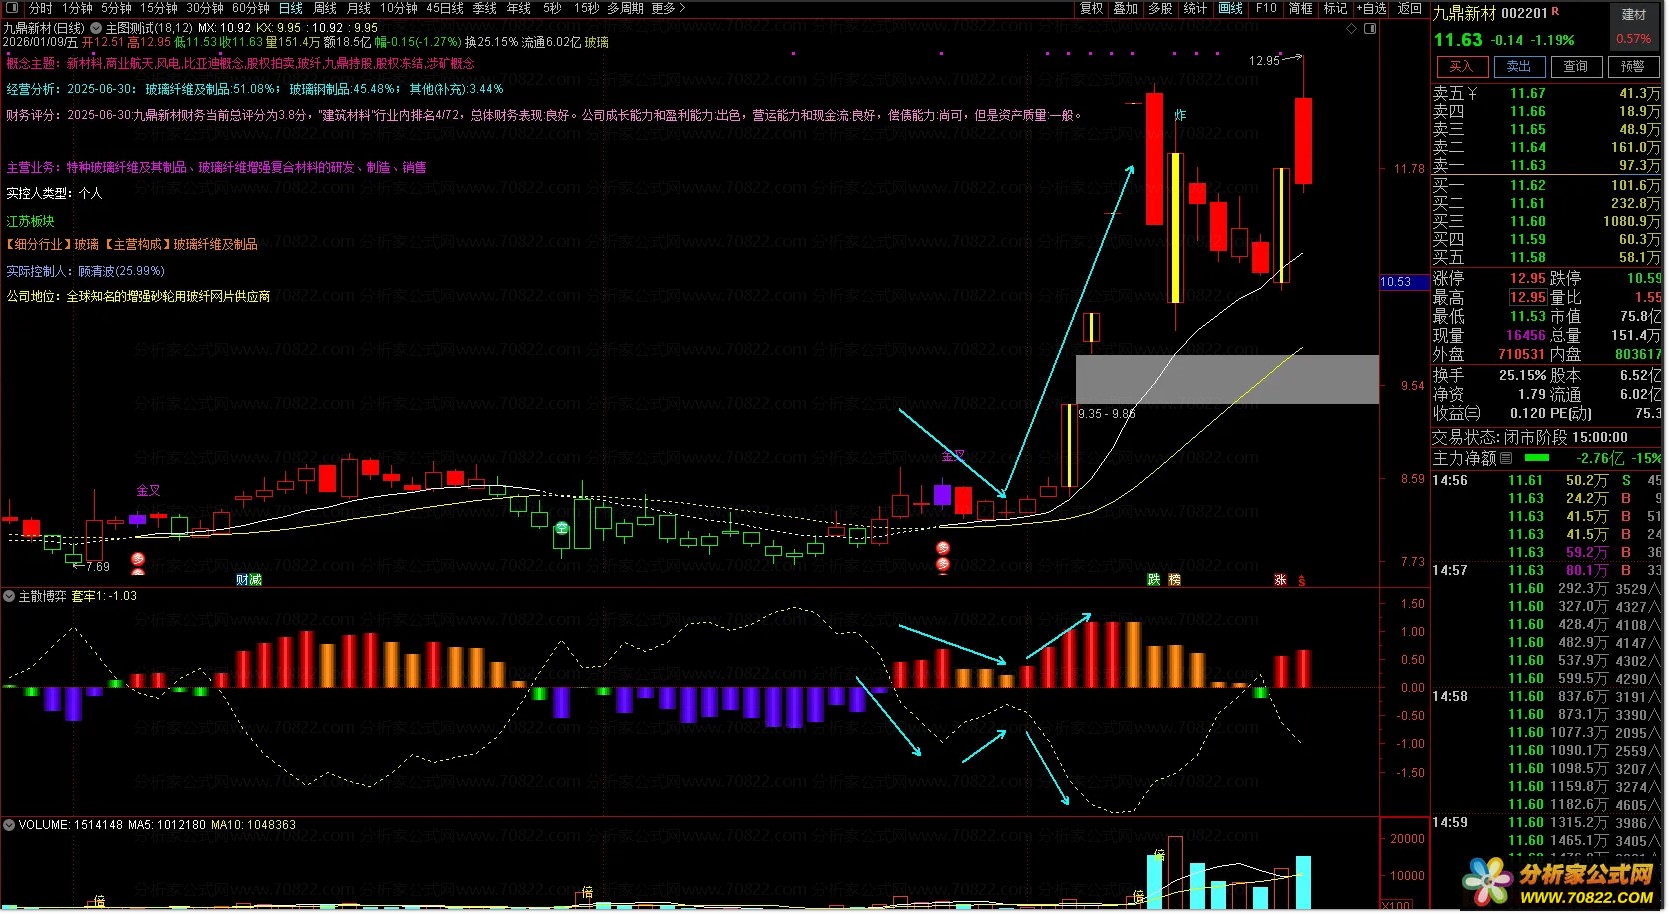Image resolution: width=1670 pixels, height=914 pixels.
Task: Select the 月线 monthly period tab
Action: [358, 8]
